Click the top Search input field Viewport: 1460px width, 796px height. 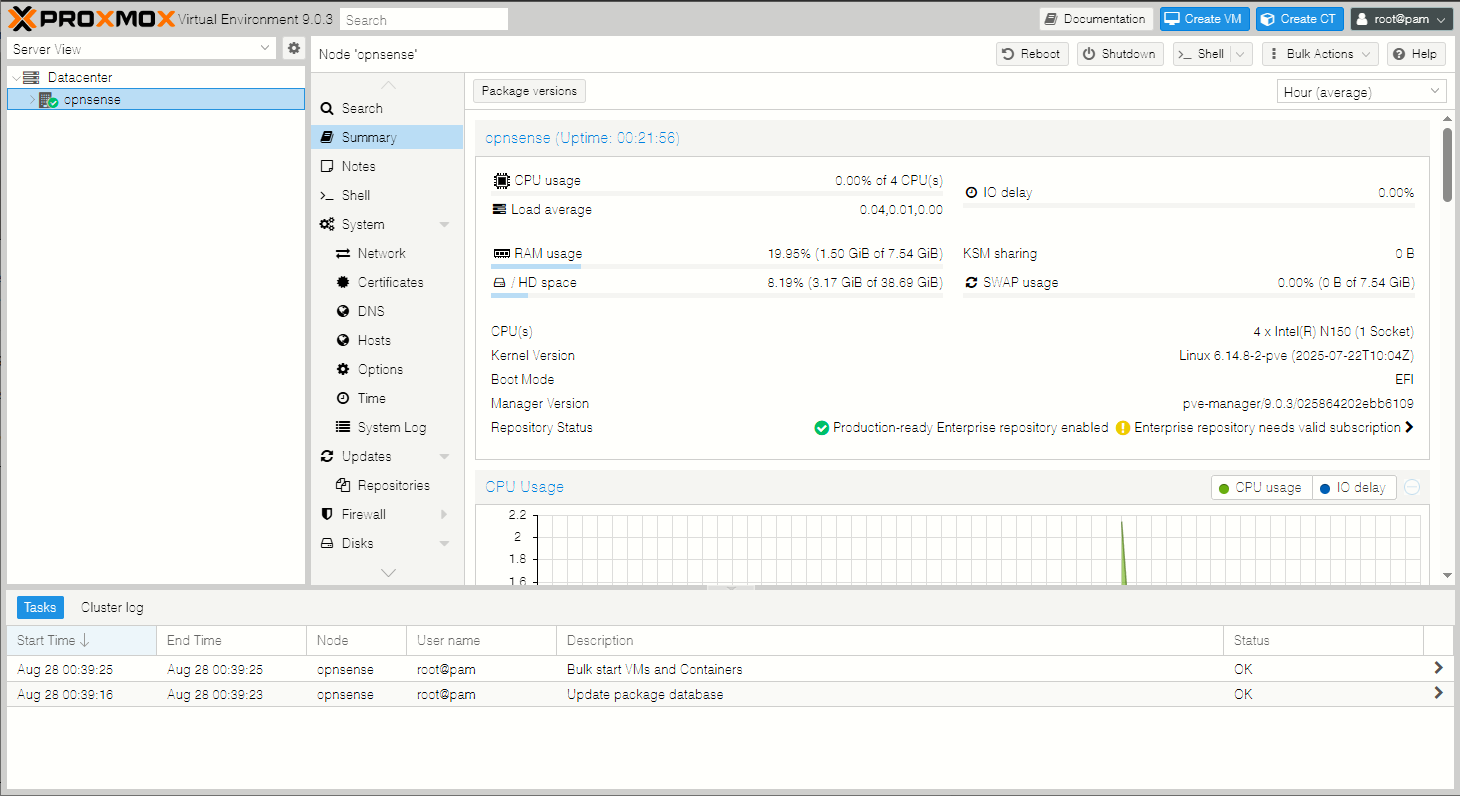click(x=424, y=19)
